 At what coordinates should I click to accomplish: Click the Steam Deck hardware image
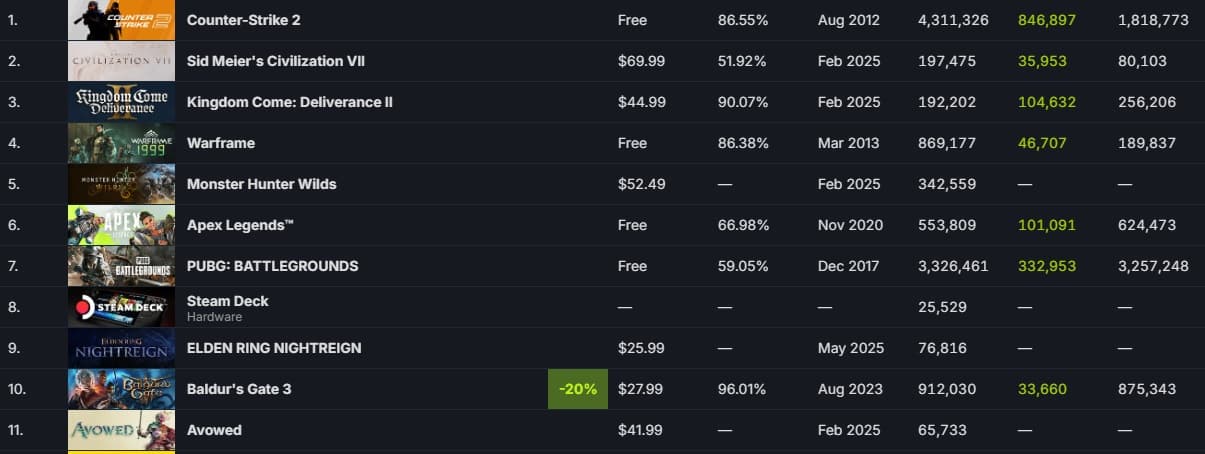(x=121, y=307)
